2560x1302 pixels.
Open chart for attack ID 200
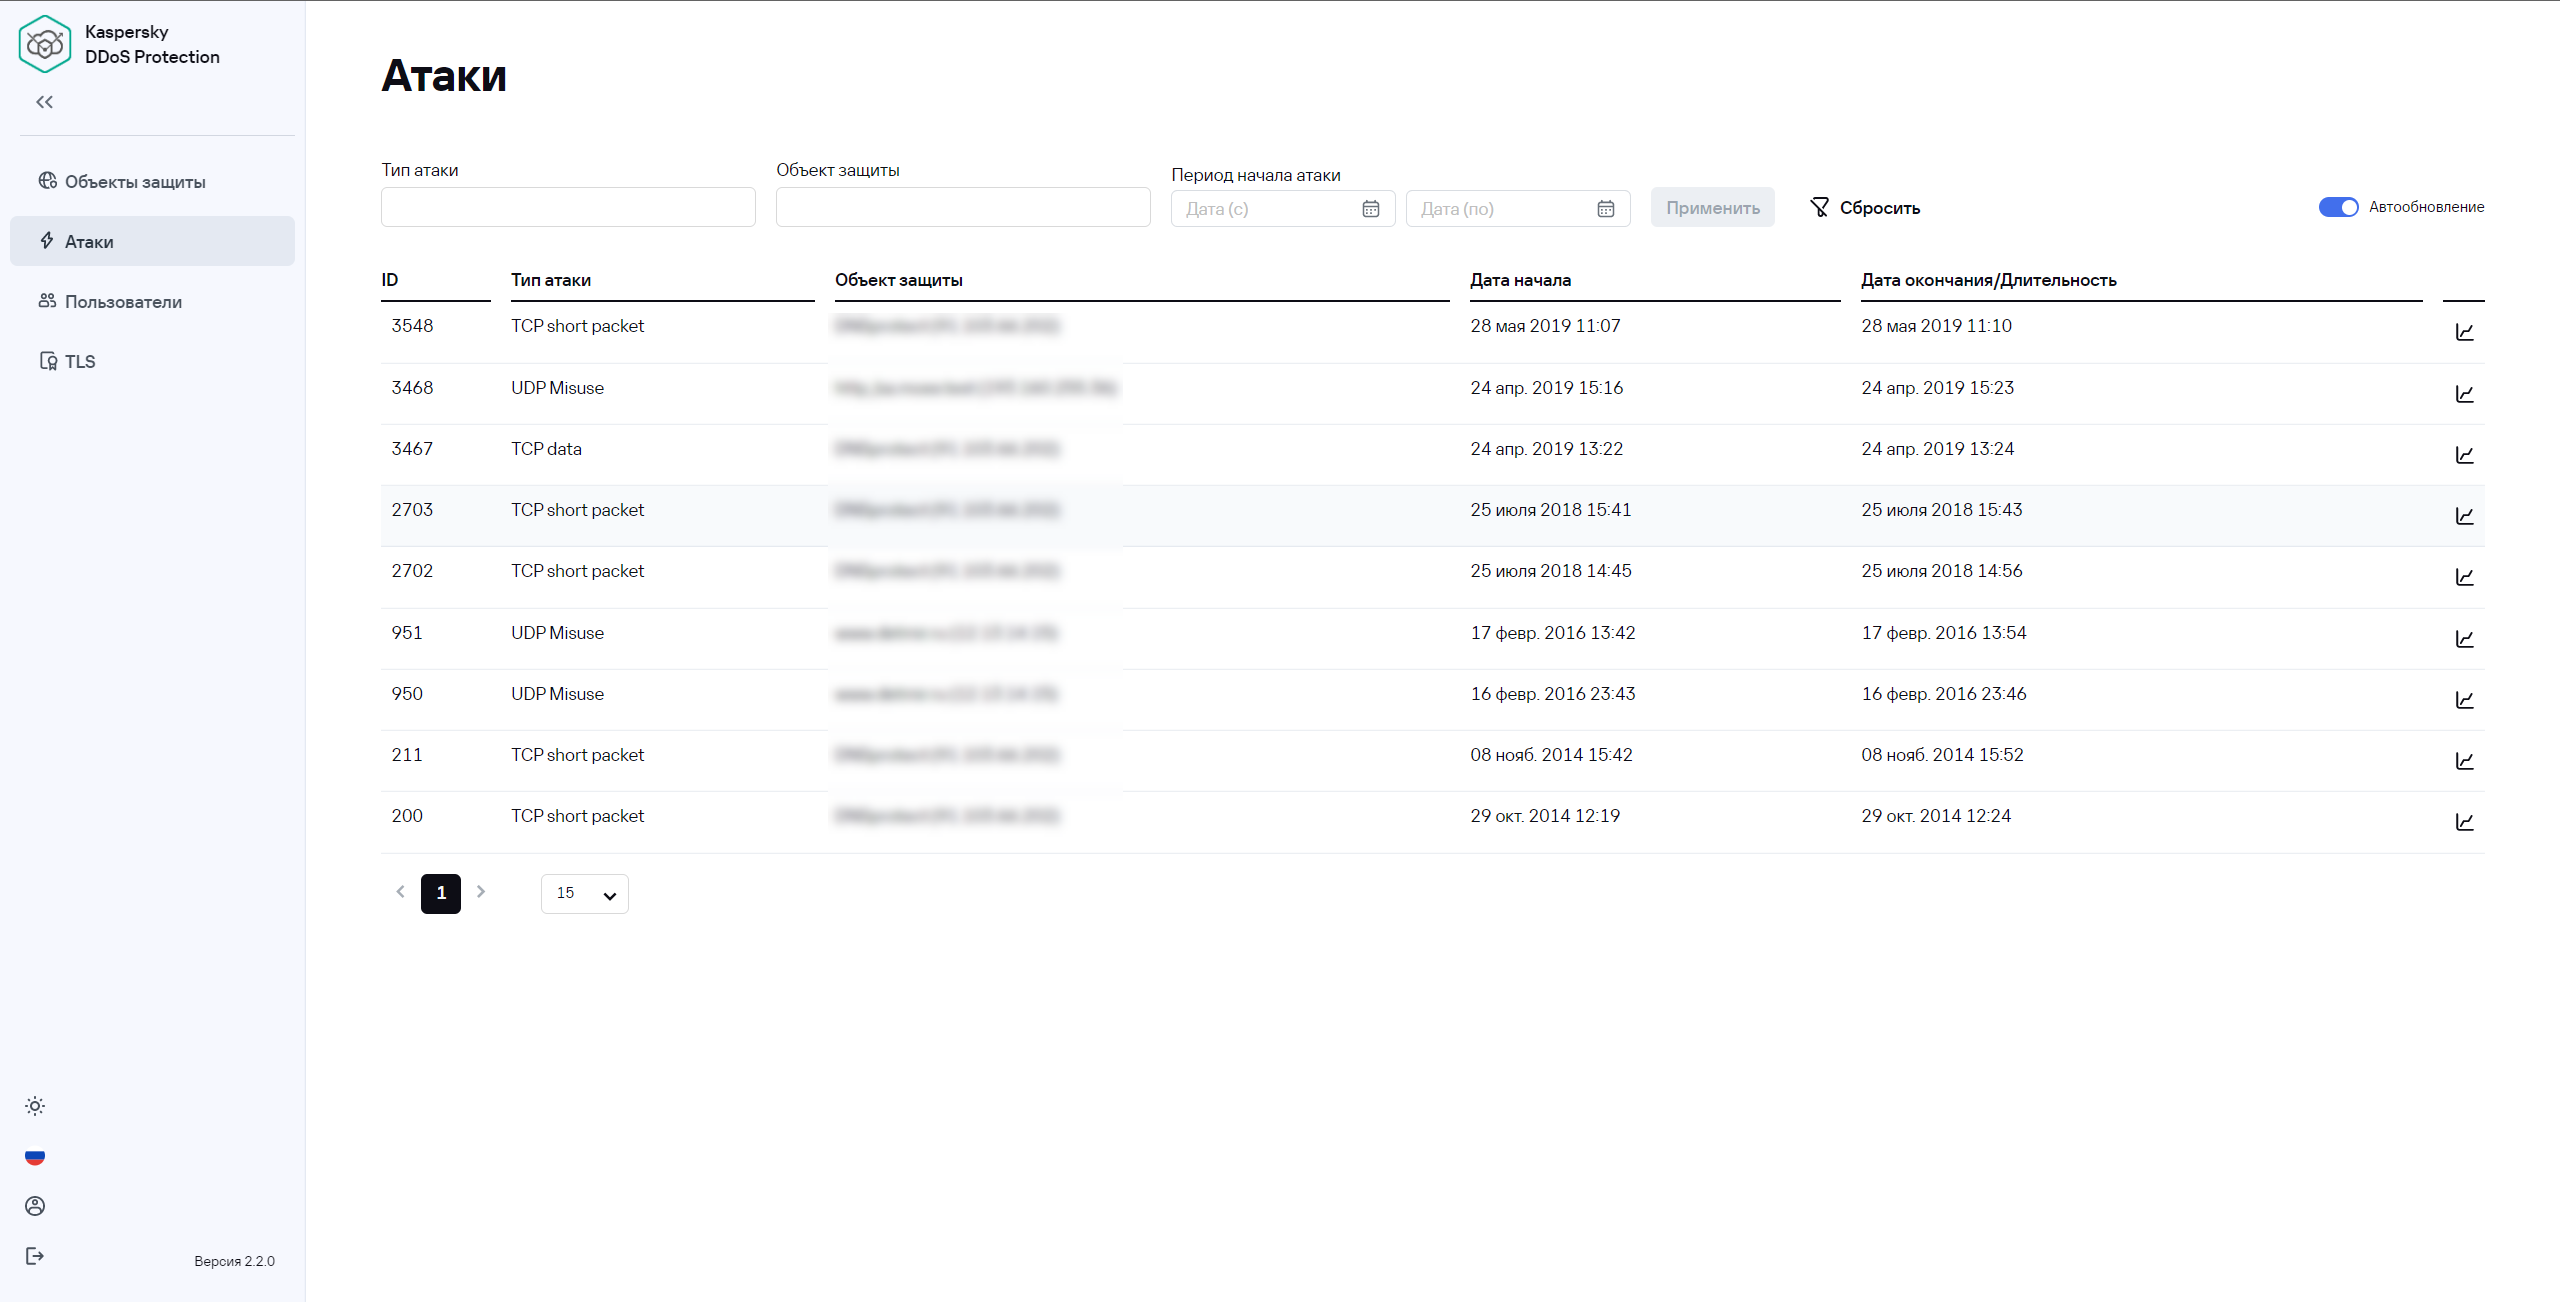click(2464, 822)
